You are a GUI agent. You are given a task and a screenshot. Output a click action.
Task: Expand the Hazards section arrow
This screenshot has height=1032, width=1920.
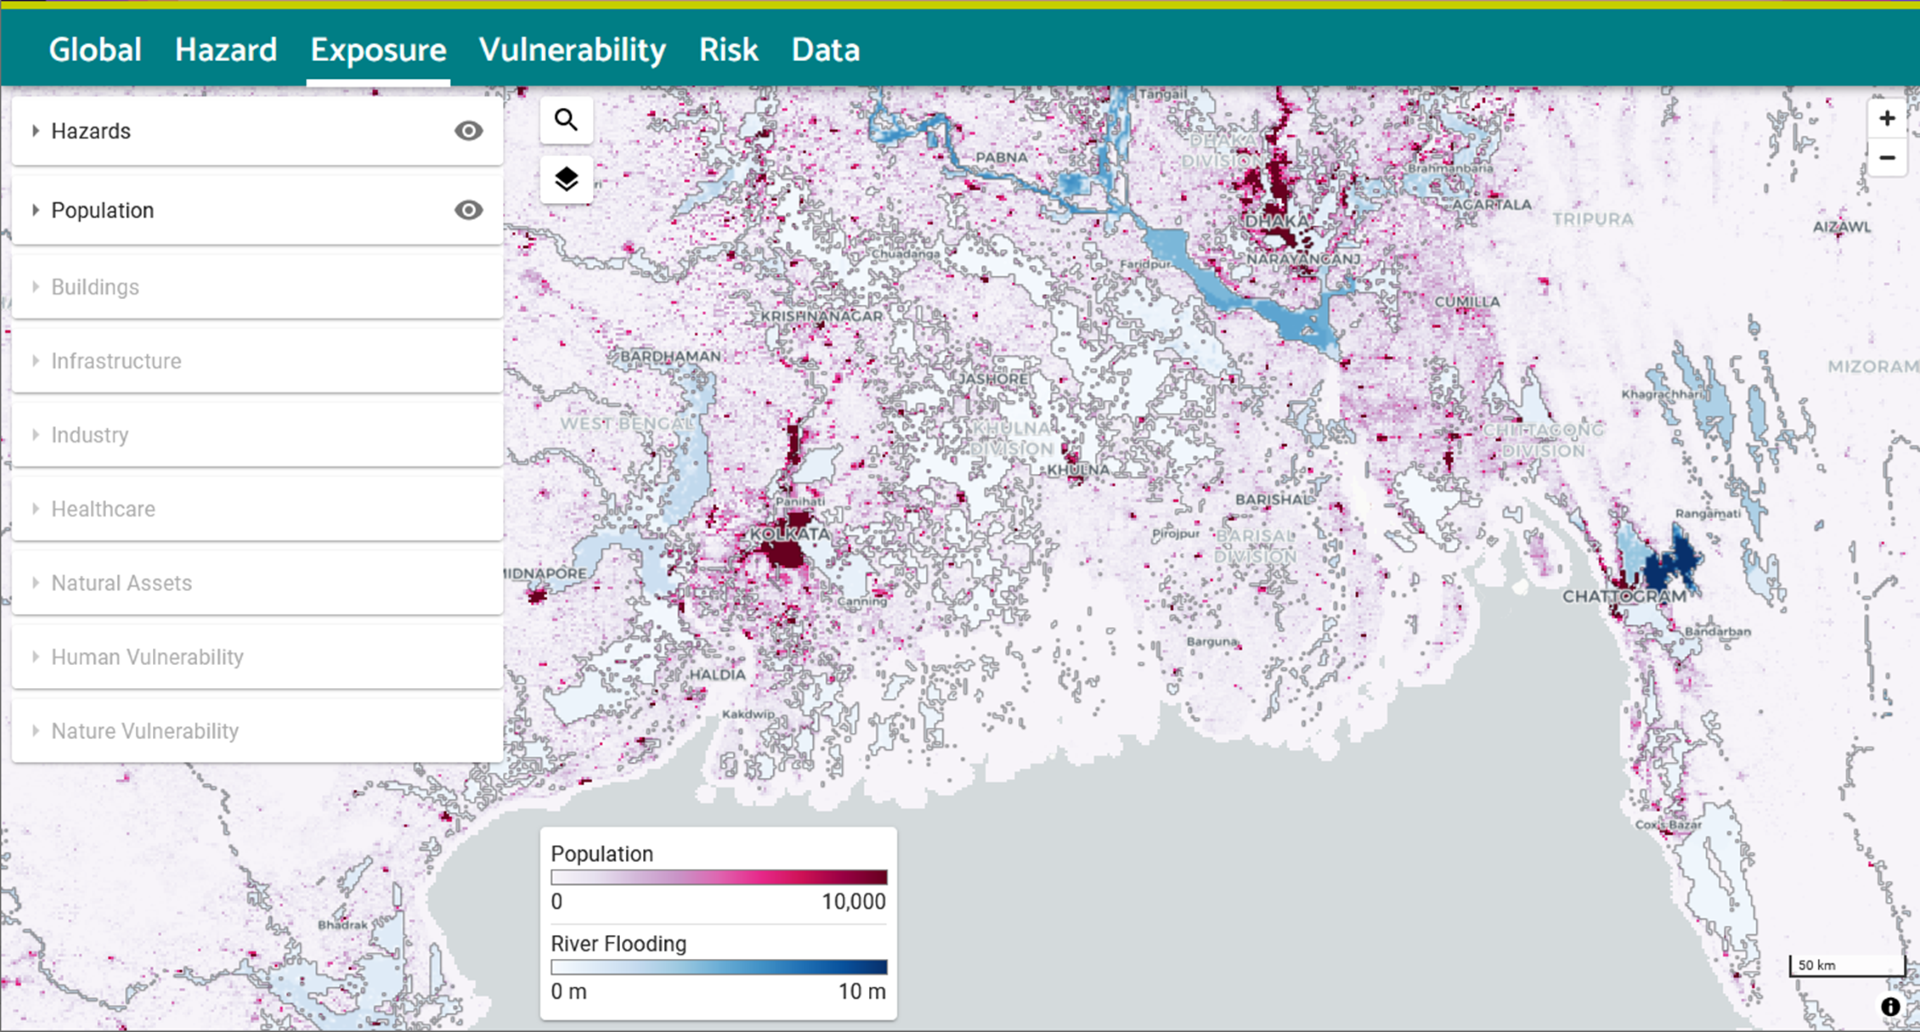[x=35, y=131]
